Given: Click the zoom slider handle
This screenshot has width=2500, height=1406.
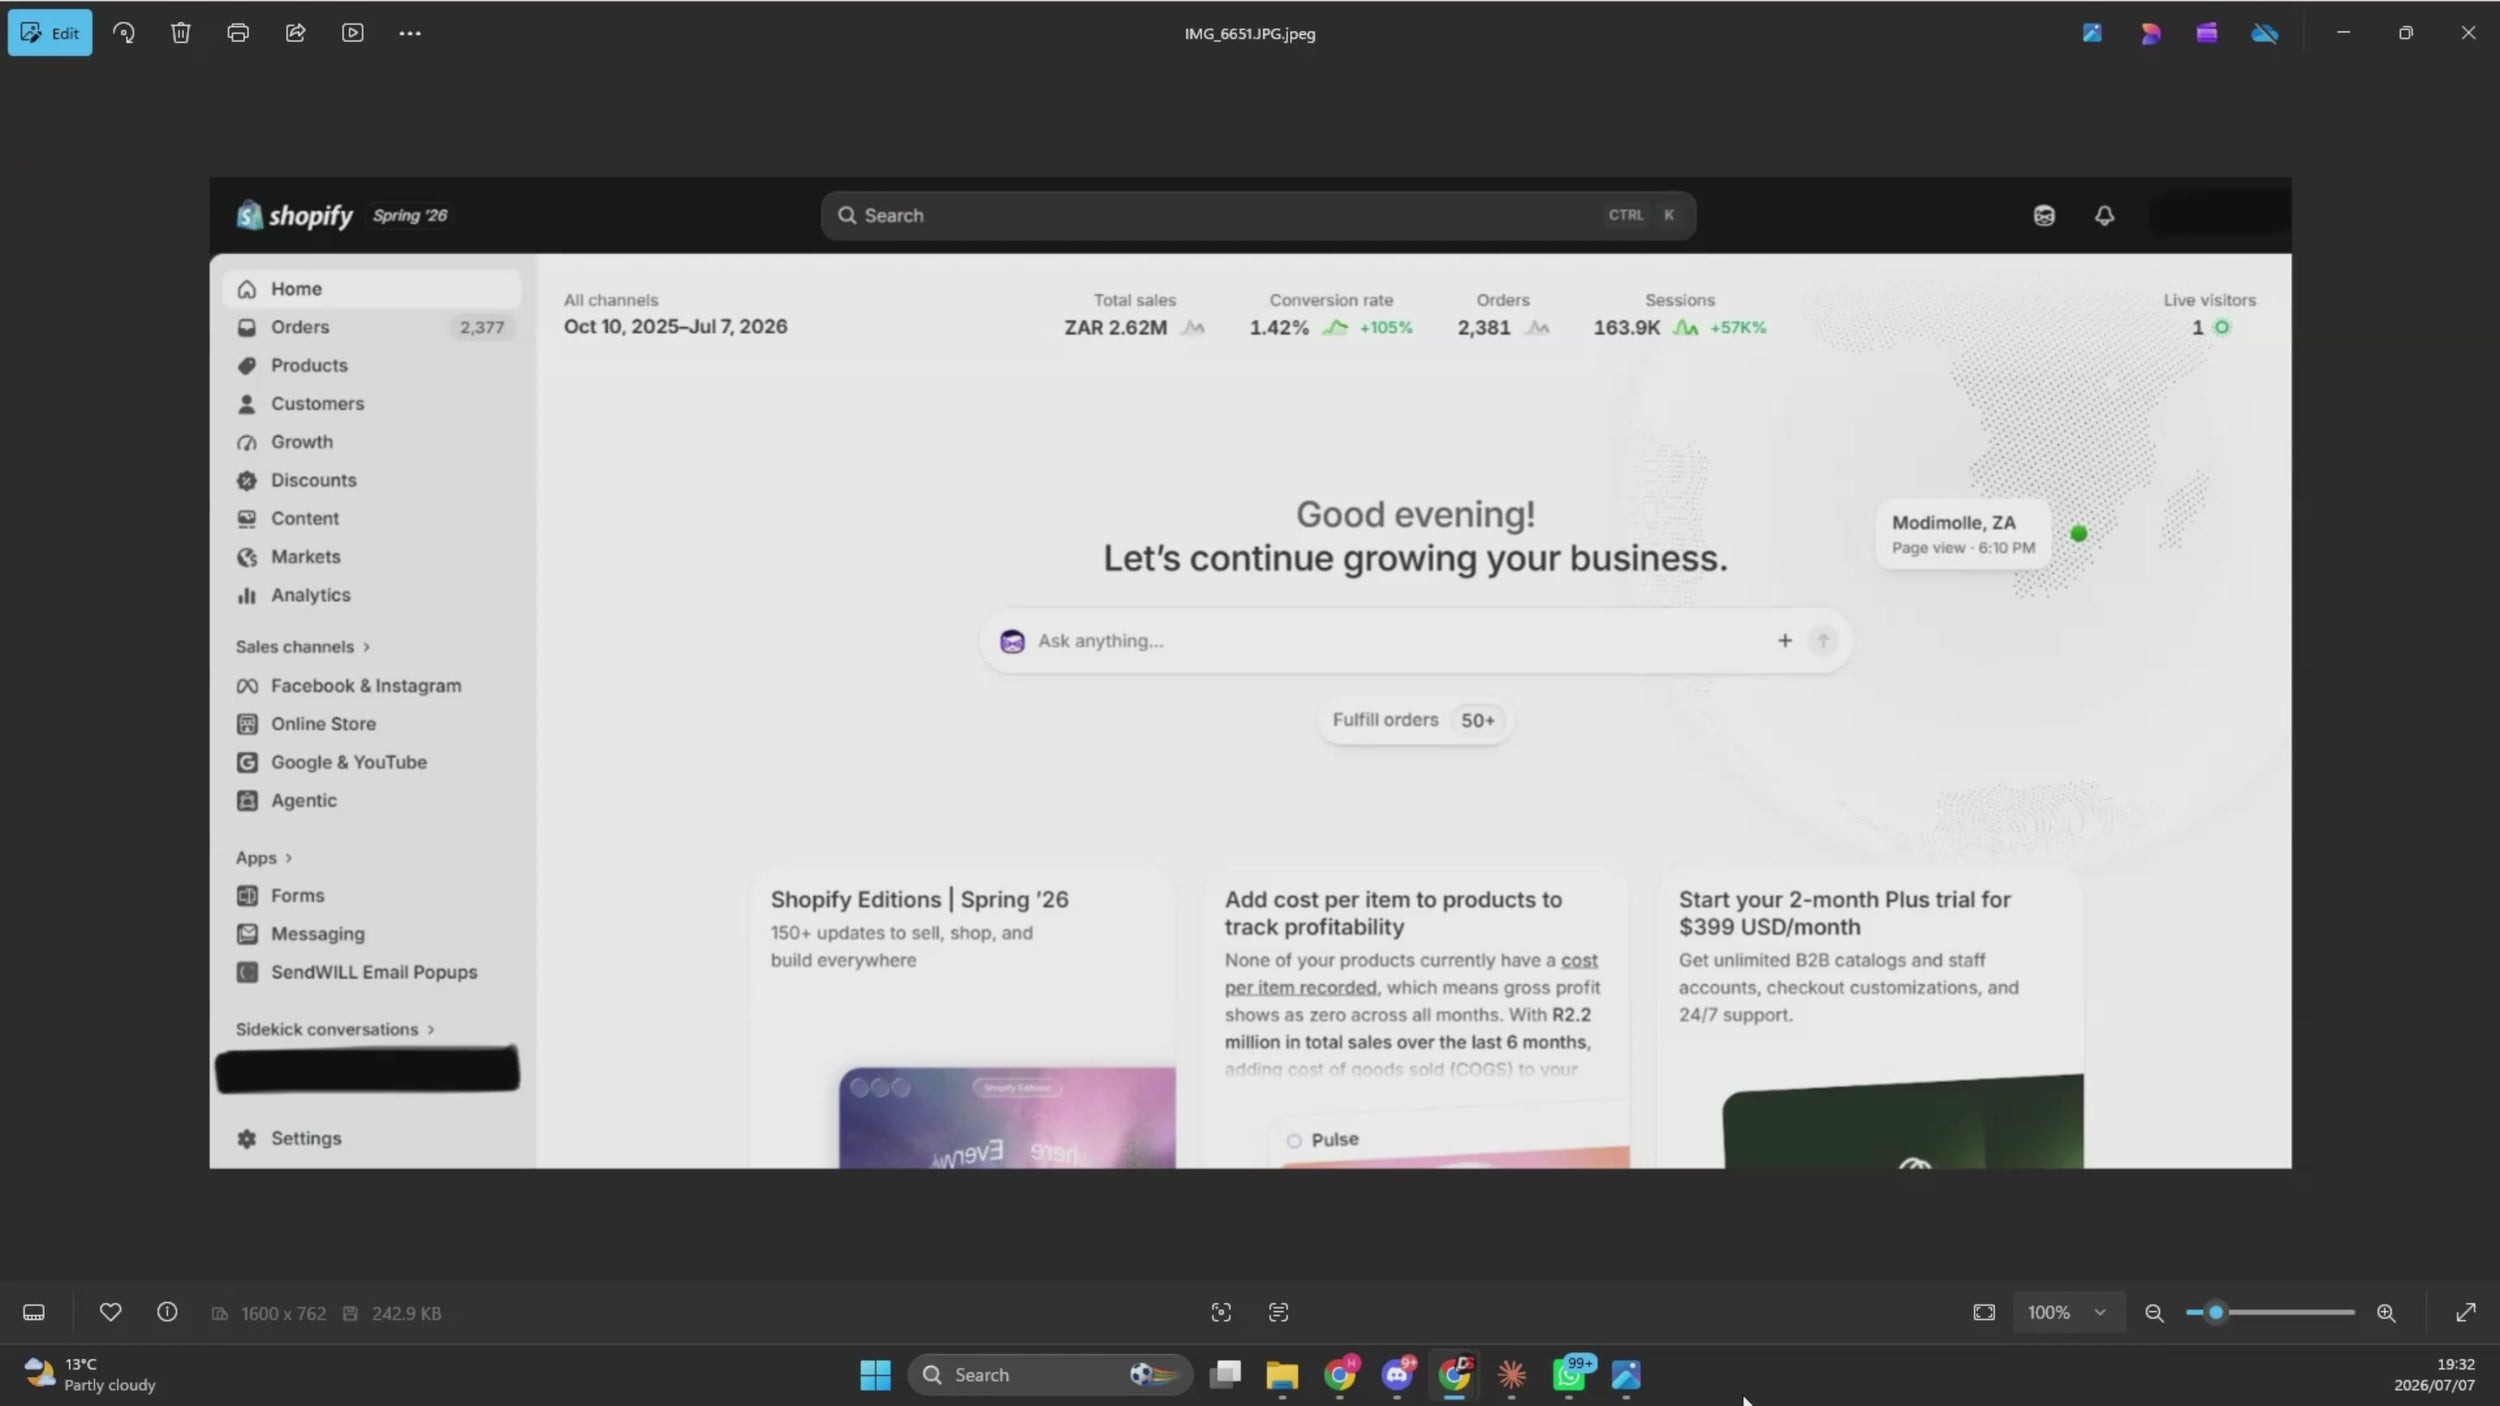Looking at the screenshot, I should pos(2216,1312).
